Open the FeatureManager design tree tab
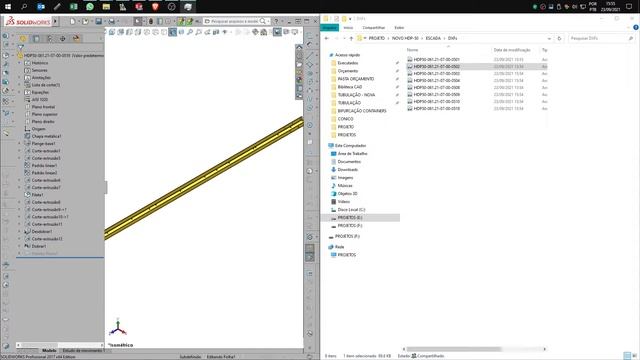The width and height of the screenshot is (640, 360). (23, 38)
